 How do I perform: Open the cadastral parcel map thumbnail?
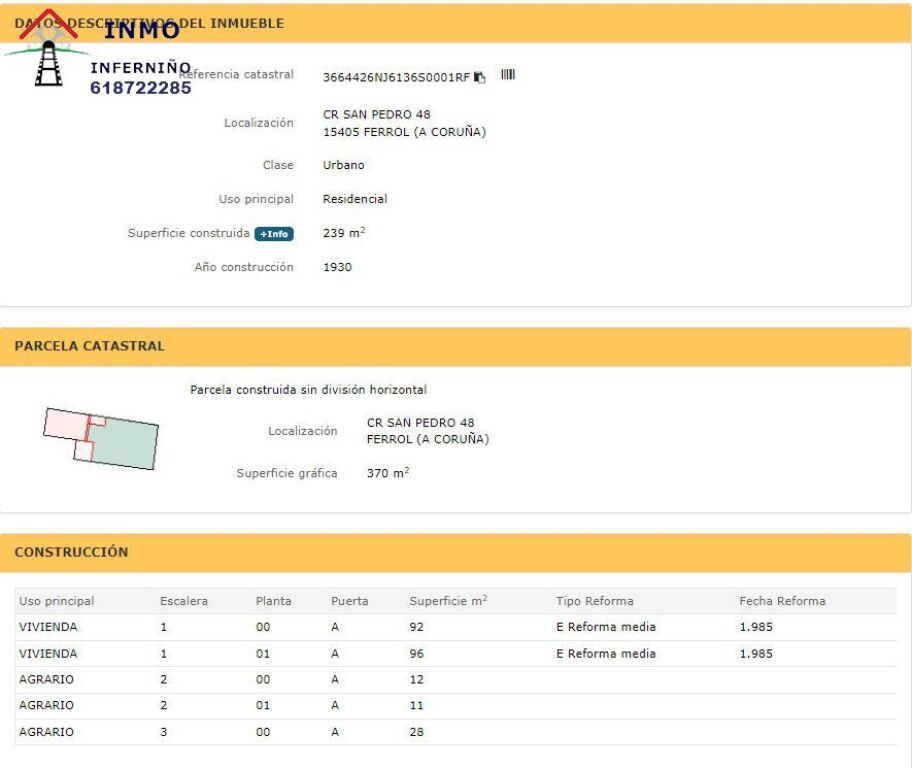point(101,438)
